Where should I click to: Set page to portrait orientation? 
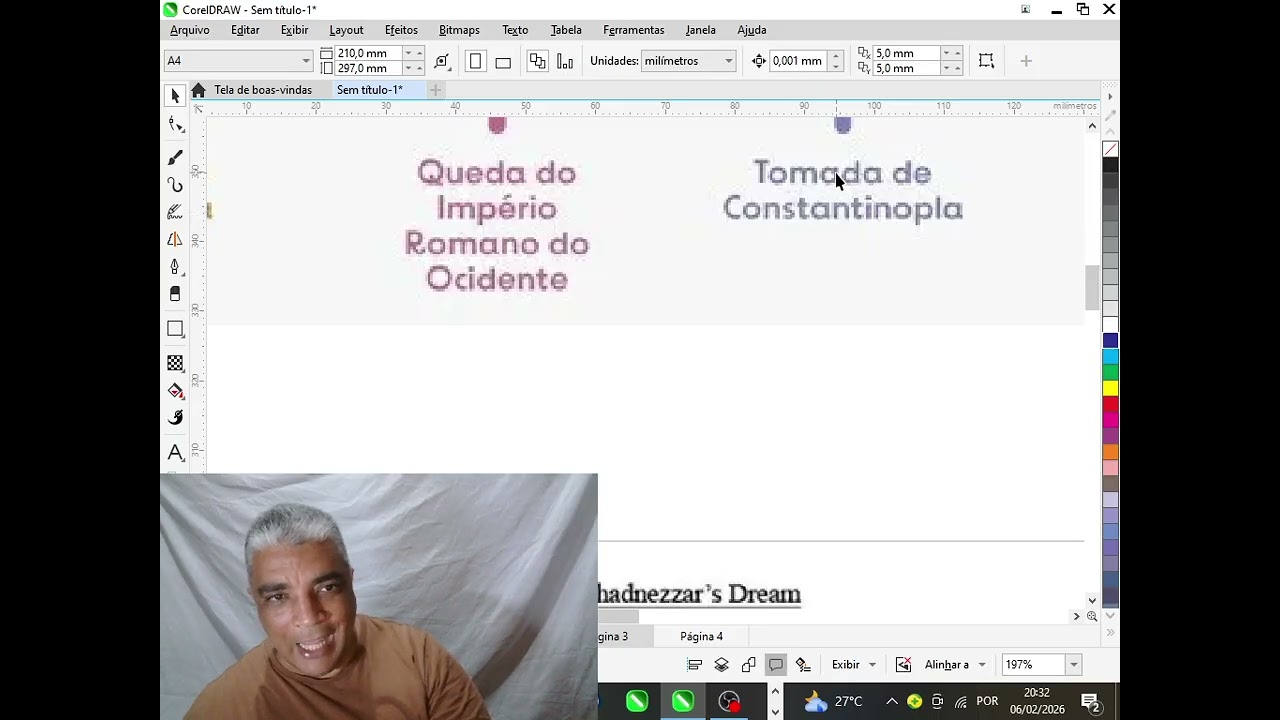coord(476,61)
